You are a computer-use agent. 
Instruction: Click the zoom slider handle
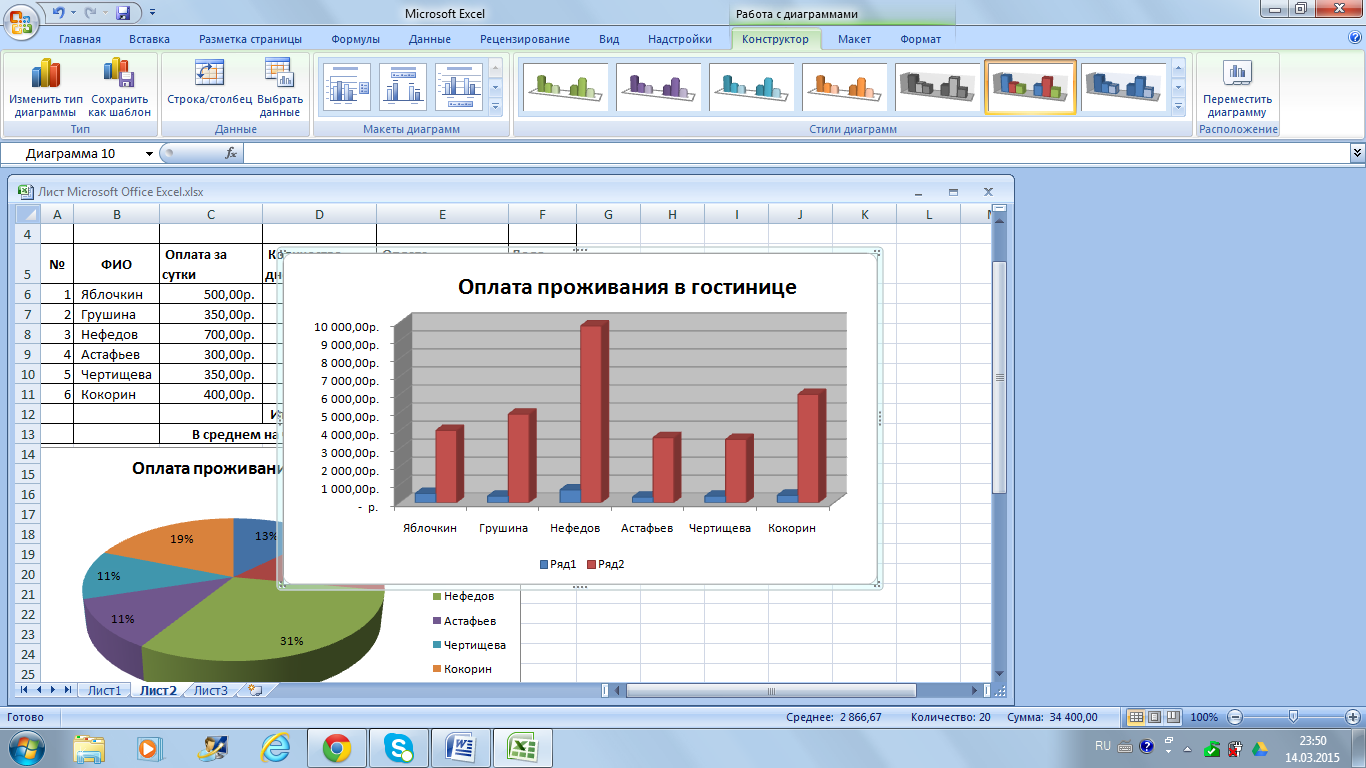(1294, 717)
